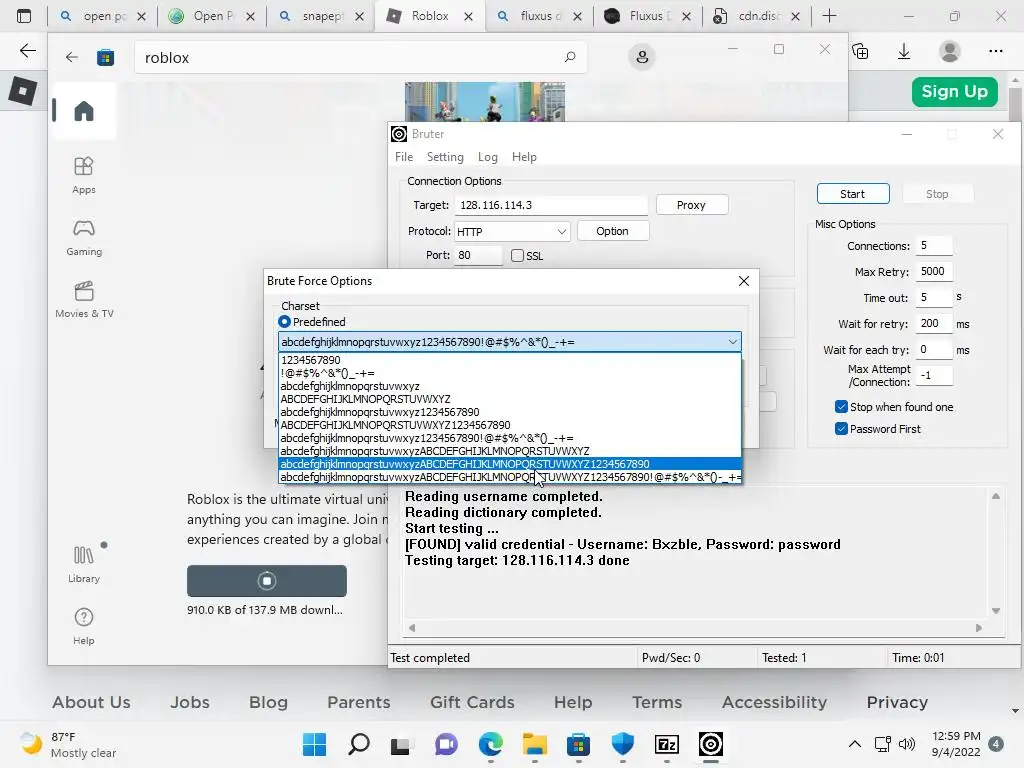Image resolution: width=1024 pixels, height=768 pixels.
Task: Click the Port field showing 80
Action: click(x=478, y=255)
